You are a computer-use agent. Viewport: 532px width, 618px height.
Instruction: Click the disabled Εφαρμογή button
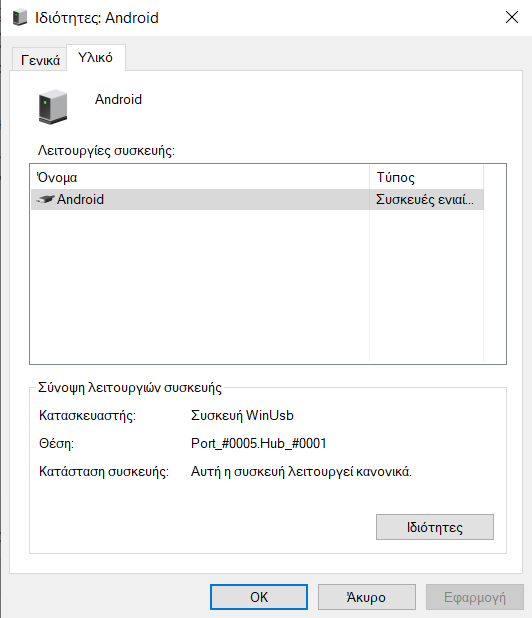474,597
